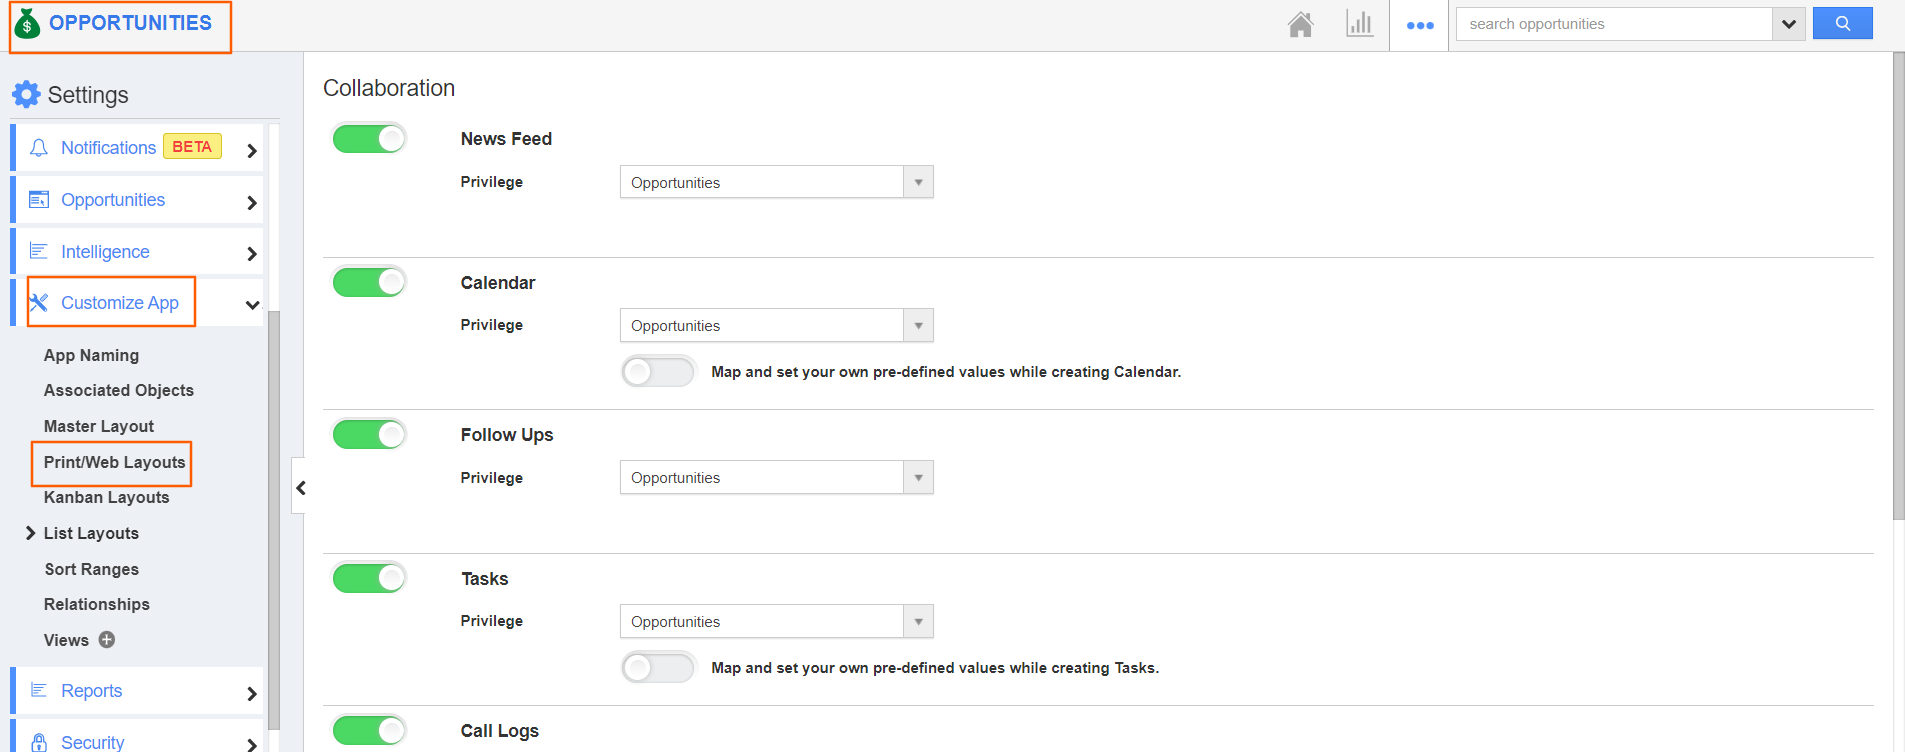Open the Tasks Privilege dropdown
This screenshot has width=1905, height=752.
(776, 621)
